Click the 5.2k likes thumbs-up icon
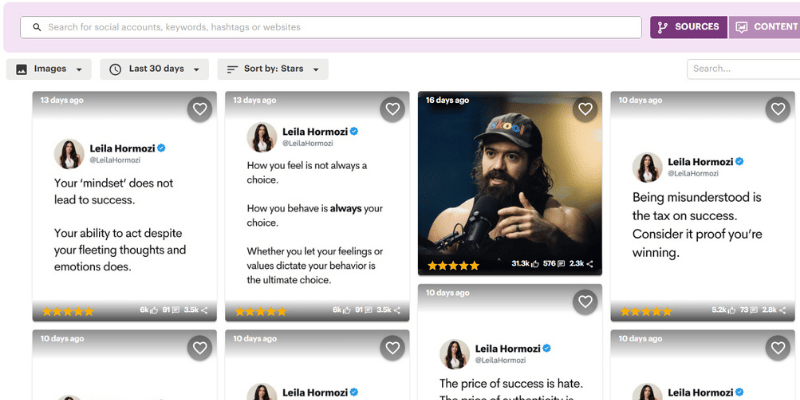The image size is (800, 400). pyautogui.click(x=733, y=310)
